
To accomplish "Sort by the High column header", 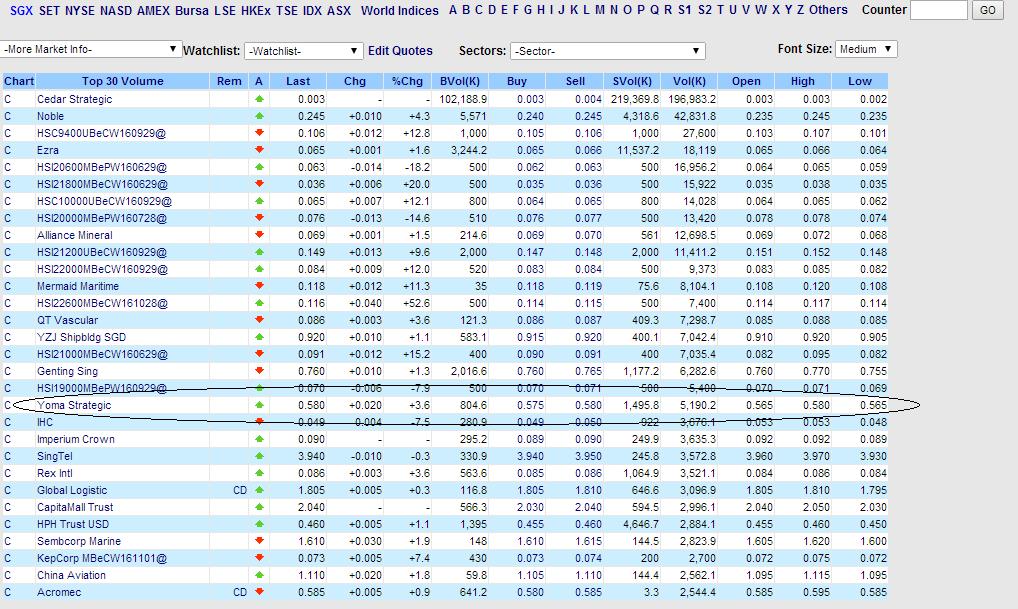I will pyautogui.click(x=802, y=81).
